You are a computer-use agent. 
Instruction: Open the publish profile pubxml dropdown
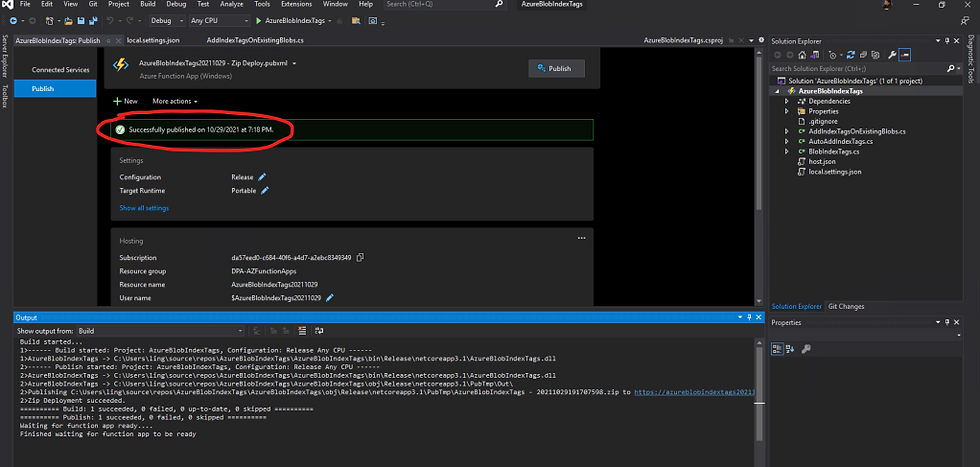pyautogui.click(x=294, y=64)
